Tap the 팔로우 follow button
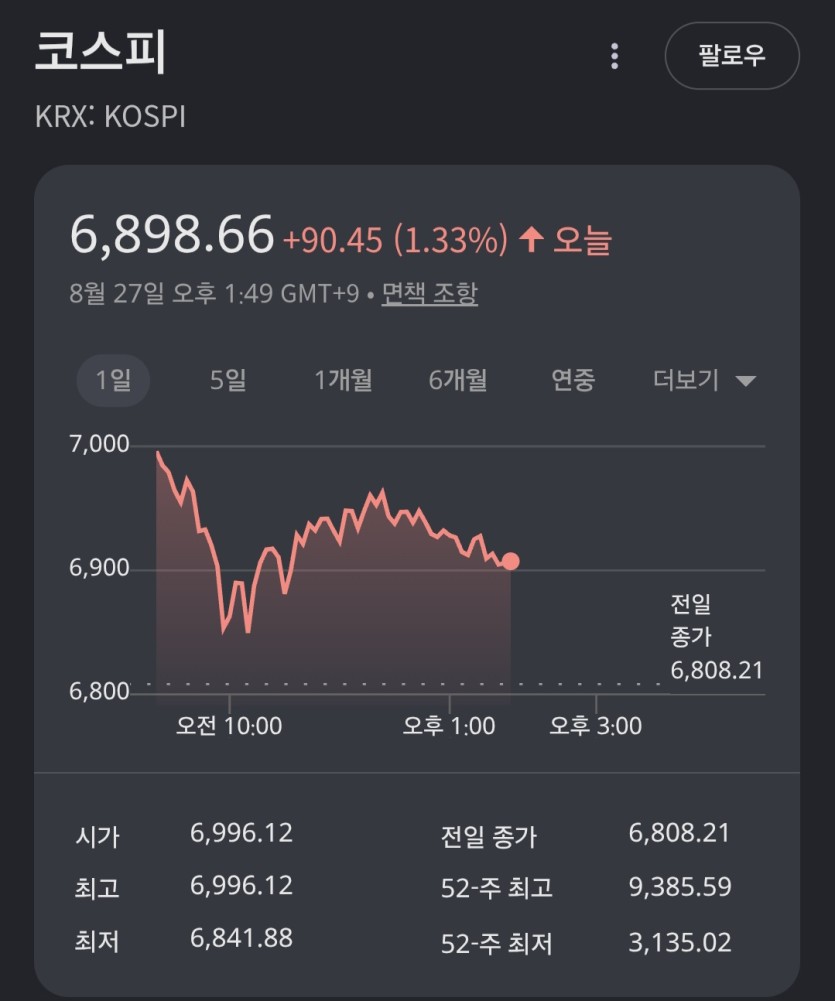 click(732, 56)
